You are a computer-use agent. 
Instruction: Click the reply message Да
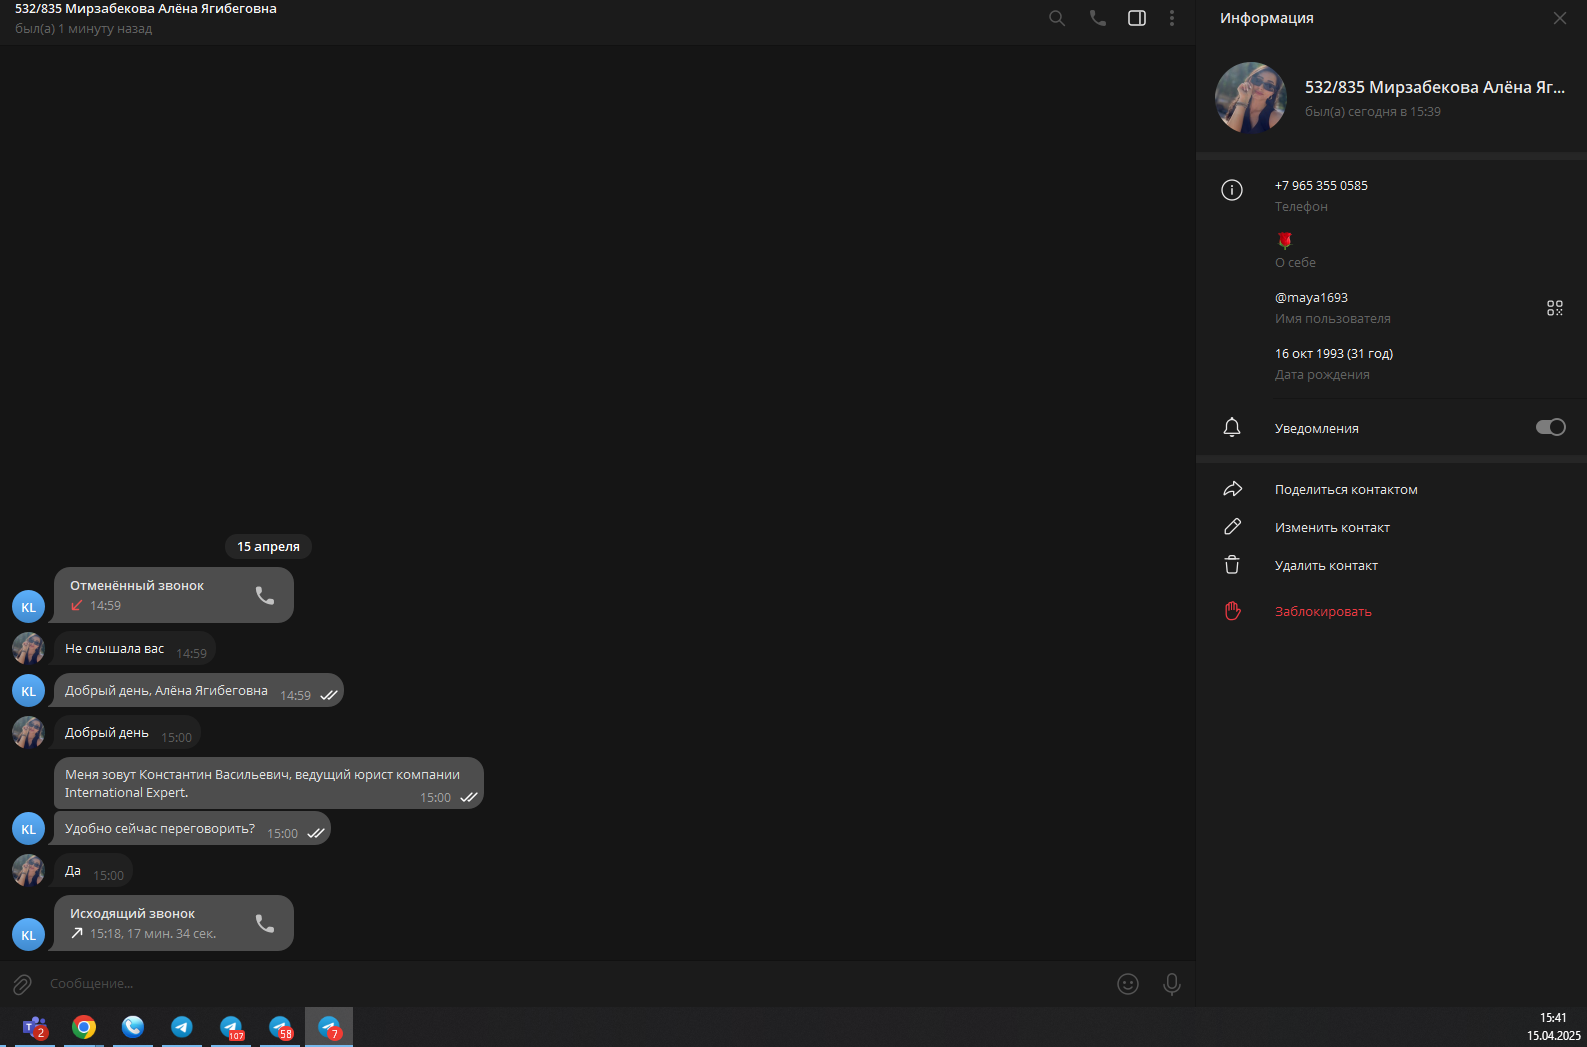pyautogui.click(x=93, y=871)
